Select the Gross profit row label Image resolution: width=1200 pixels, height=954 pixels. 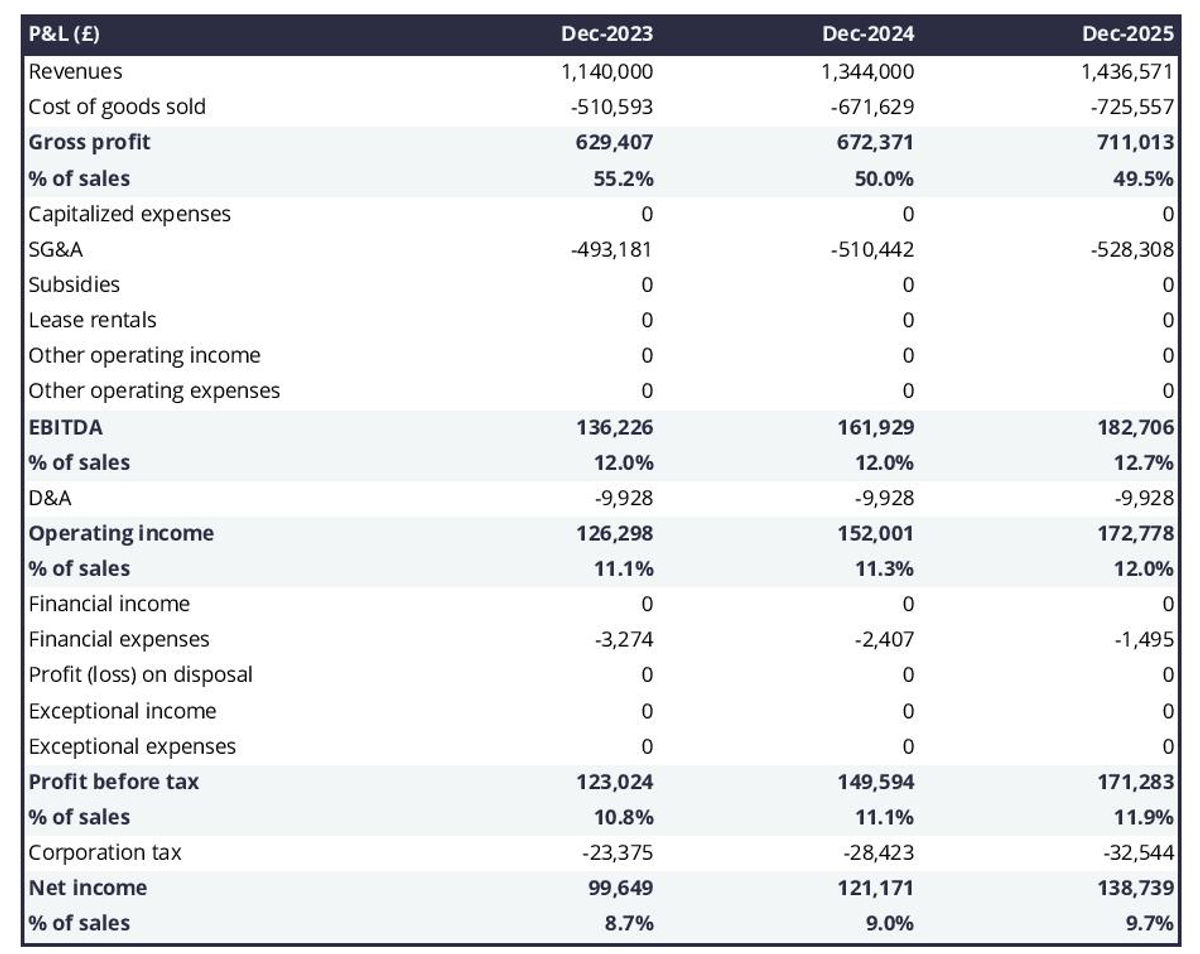click(x=89, y=142)
